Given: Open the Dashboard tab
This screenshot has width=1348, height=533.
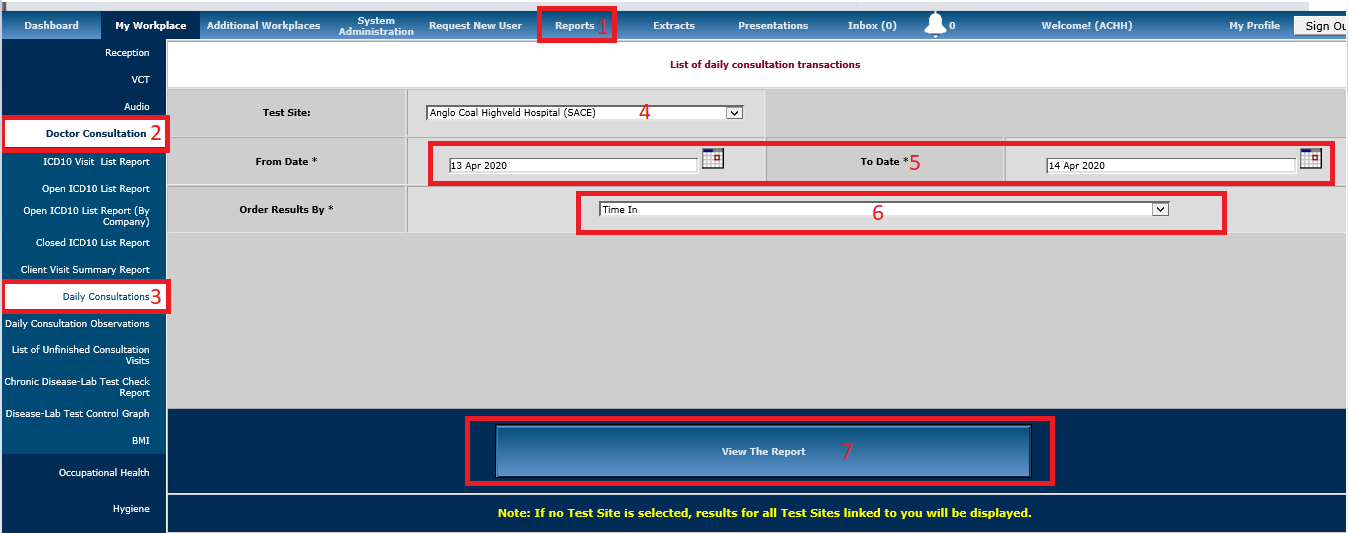Looking at the screenshot, I should pos(52,26).
